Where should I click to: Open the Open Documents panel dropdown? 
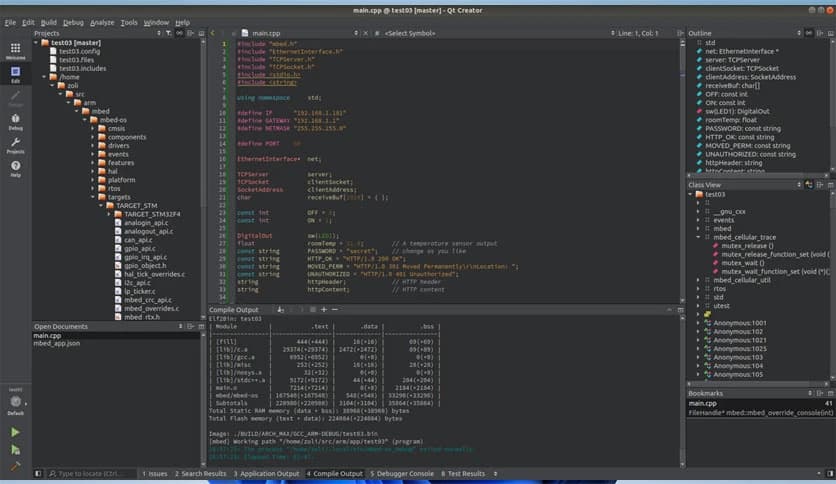tap(180, 326)
